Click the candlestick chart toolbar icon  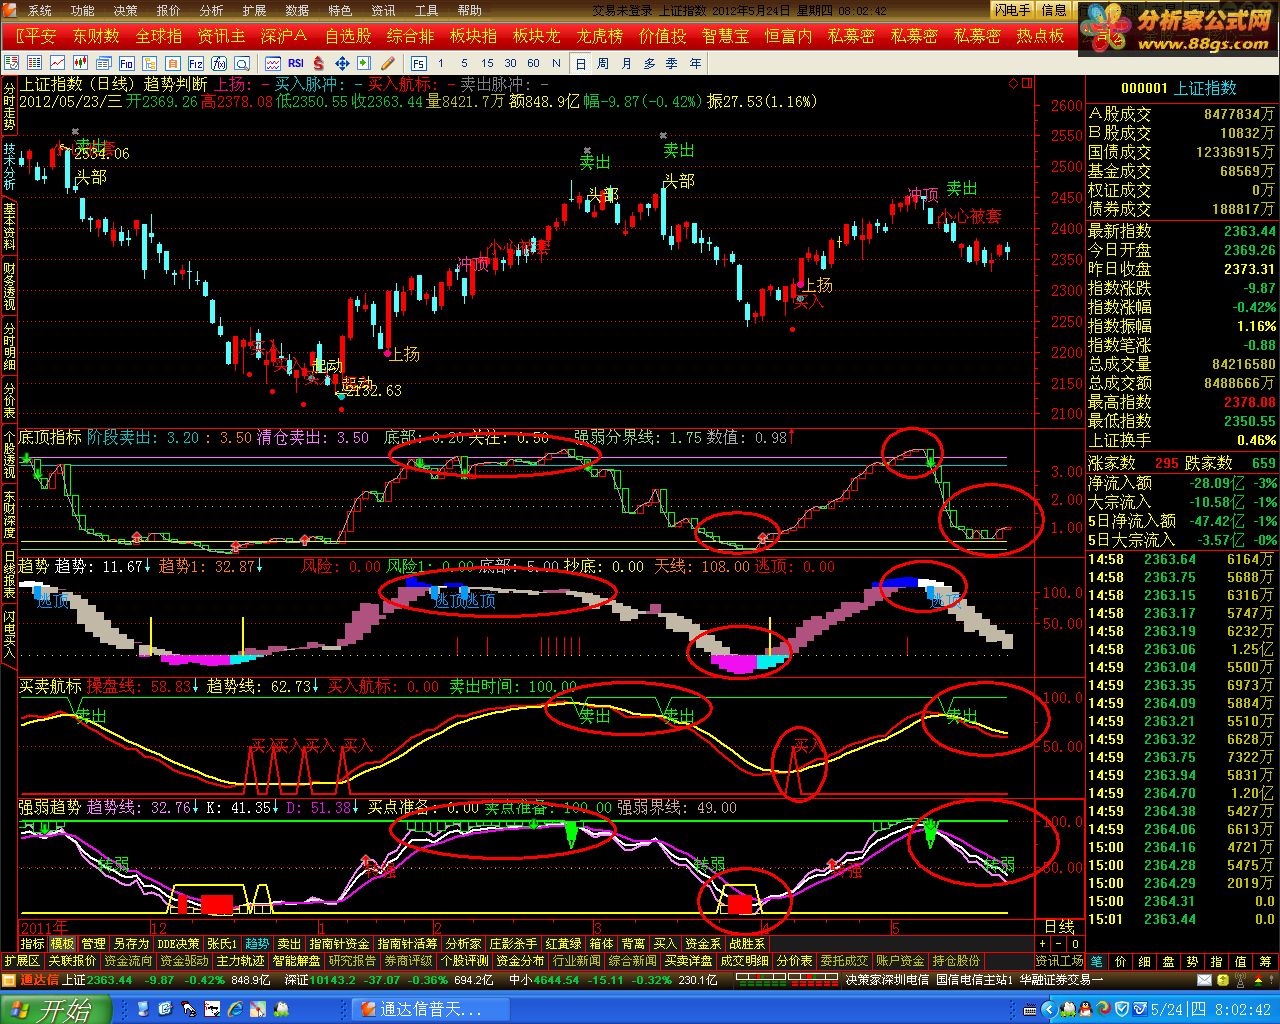tap(80, 63)
